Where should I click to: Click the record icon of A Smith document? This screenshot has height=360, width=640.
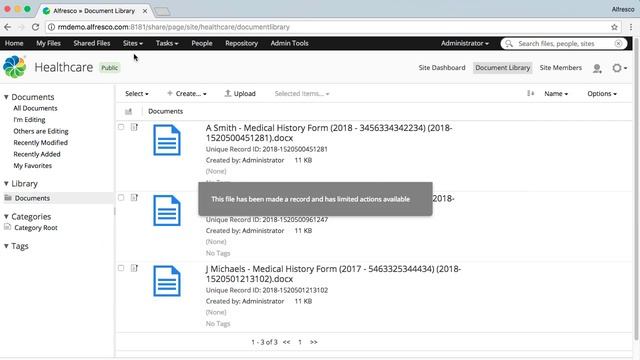point(134,127)
